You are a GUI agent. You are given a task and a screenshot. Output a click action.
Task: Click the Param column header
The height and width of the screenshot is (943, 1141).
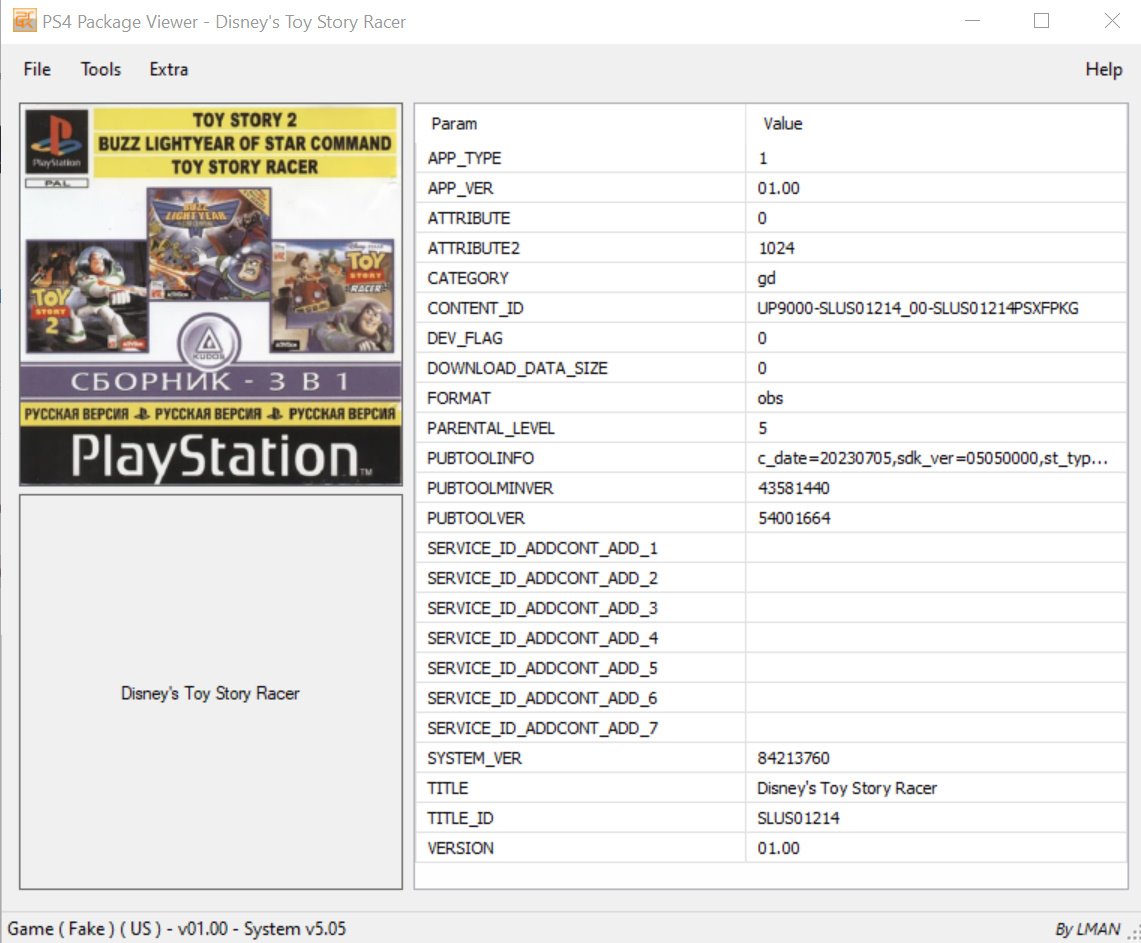(454, 124)
